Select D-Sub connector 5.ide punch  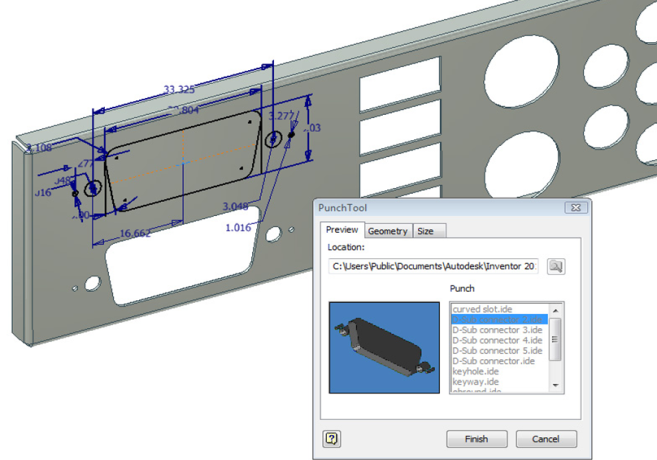tap(499, 351)
